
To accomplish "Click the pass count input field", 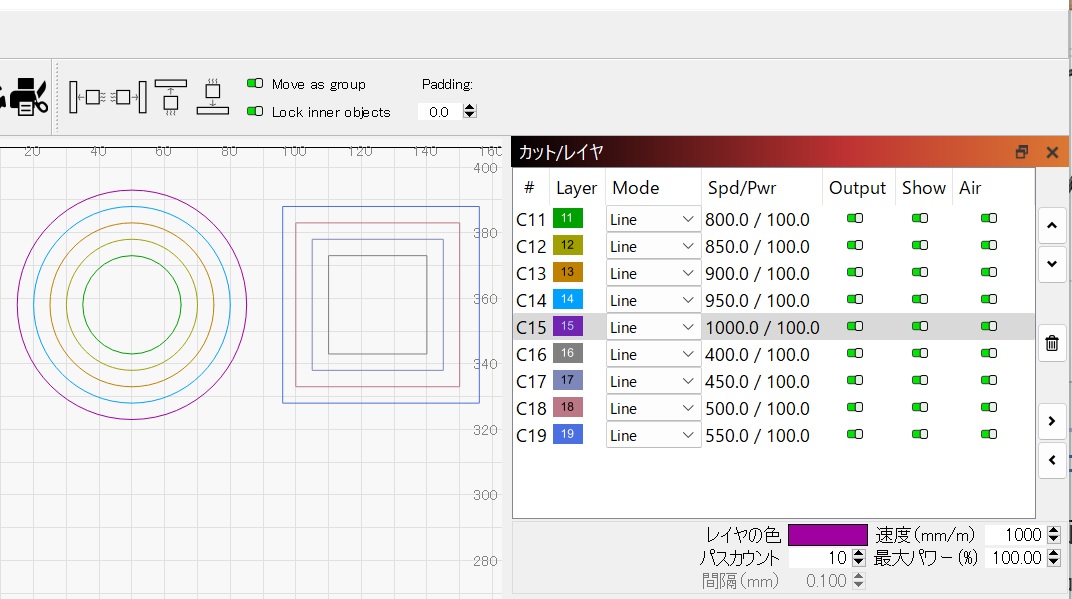I will (x=818, y=558).
